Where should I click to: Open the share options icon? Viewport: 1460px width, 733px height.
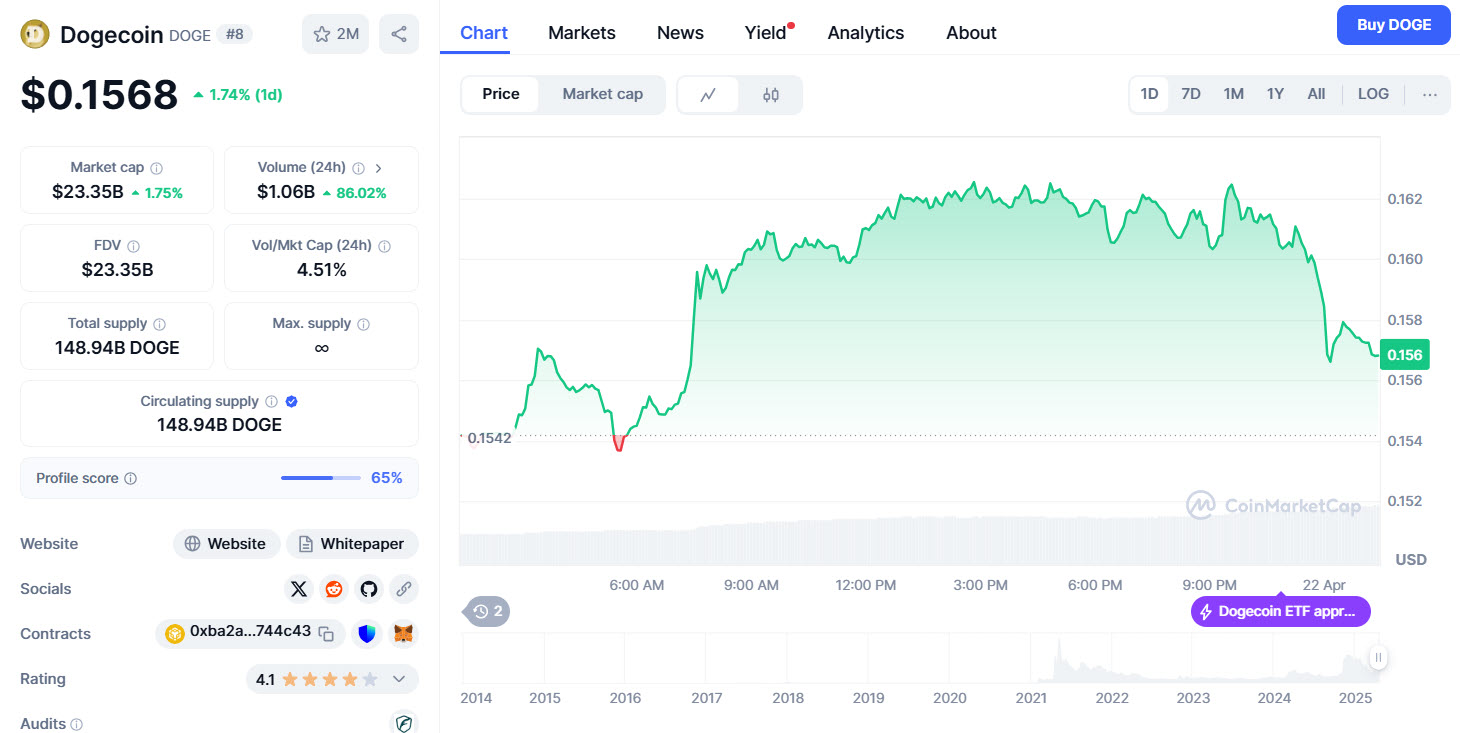[x=399, y=34]
